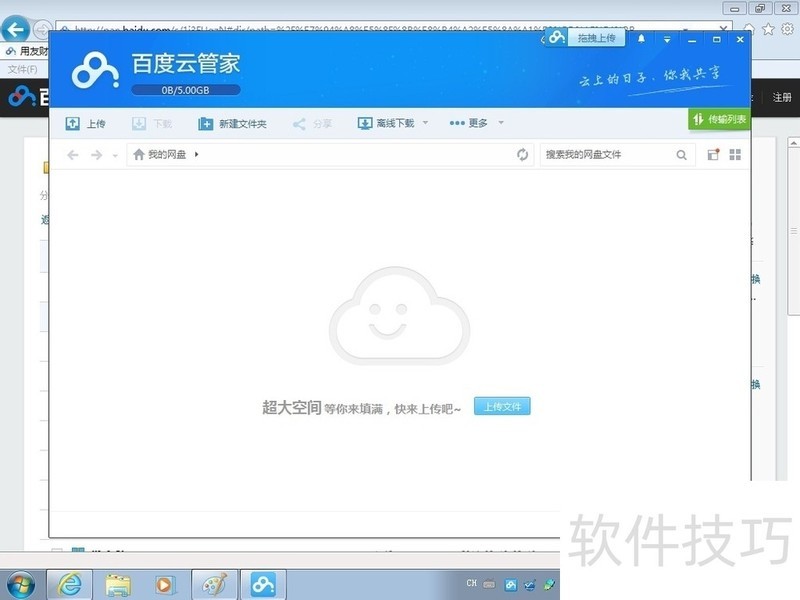Click the blue 上传文件 button
Image resolution: width=800 pixels, height=600 pixels.
pos(502,407)
